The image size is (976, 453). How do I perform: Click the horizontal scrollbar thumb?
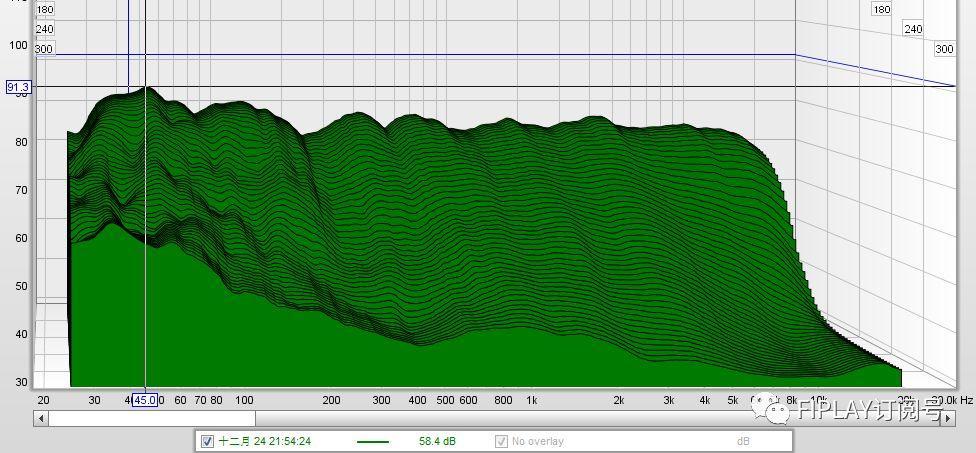point(150,419)
